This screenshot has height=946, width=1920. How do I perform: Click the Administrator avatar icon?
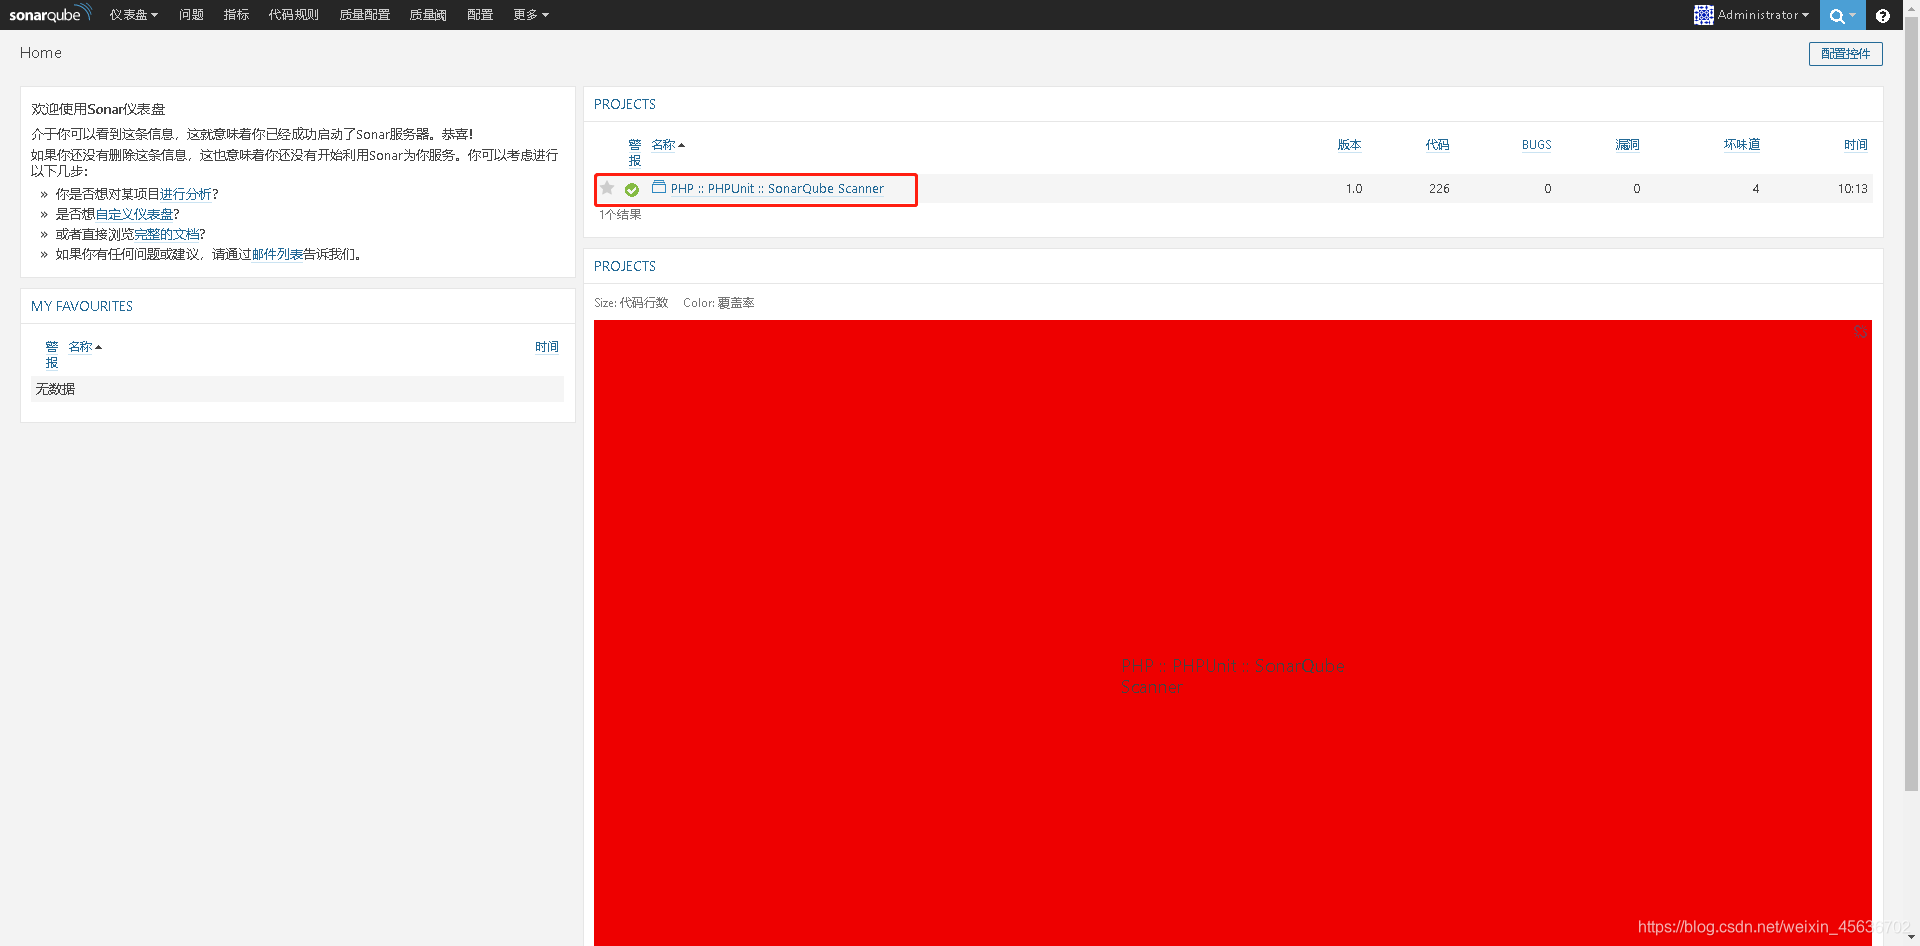1703,14
